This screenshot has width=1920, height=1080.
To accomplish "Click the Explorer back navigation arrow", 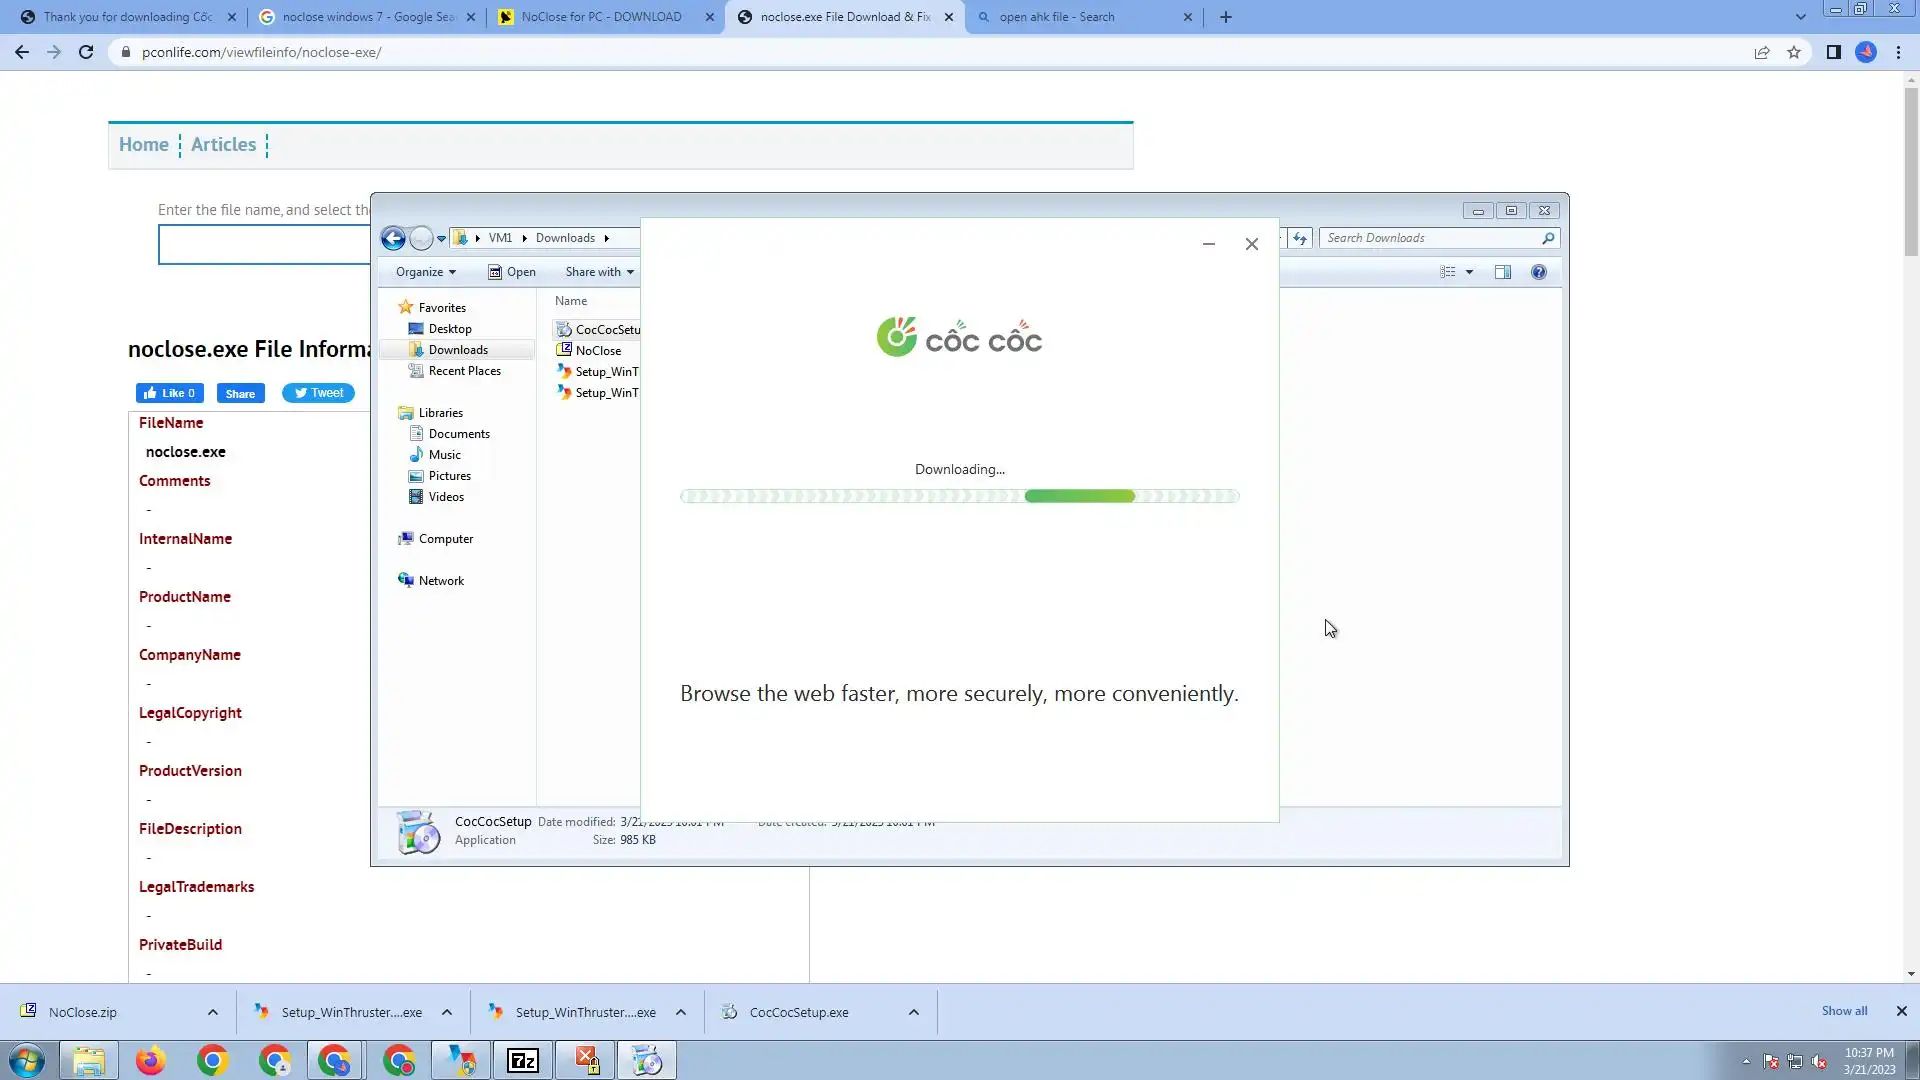I will 393,238.
